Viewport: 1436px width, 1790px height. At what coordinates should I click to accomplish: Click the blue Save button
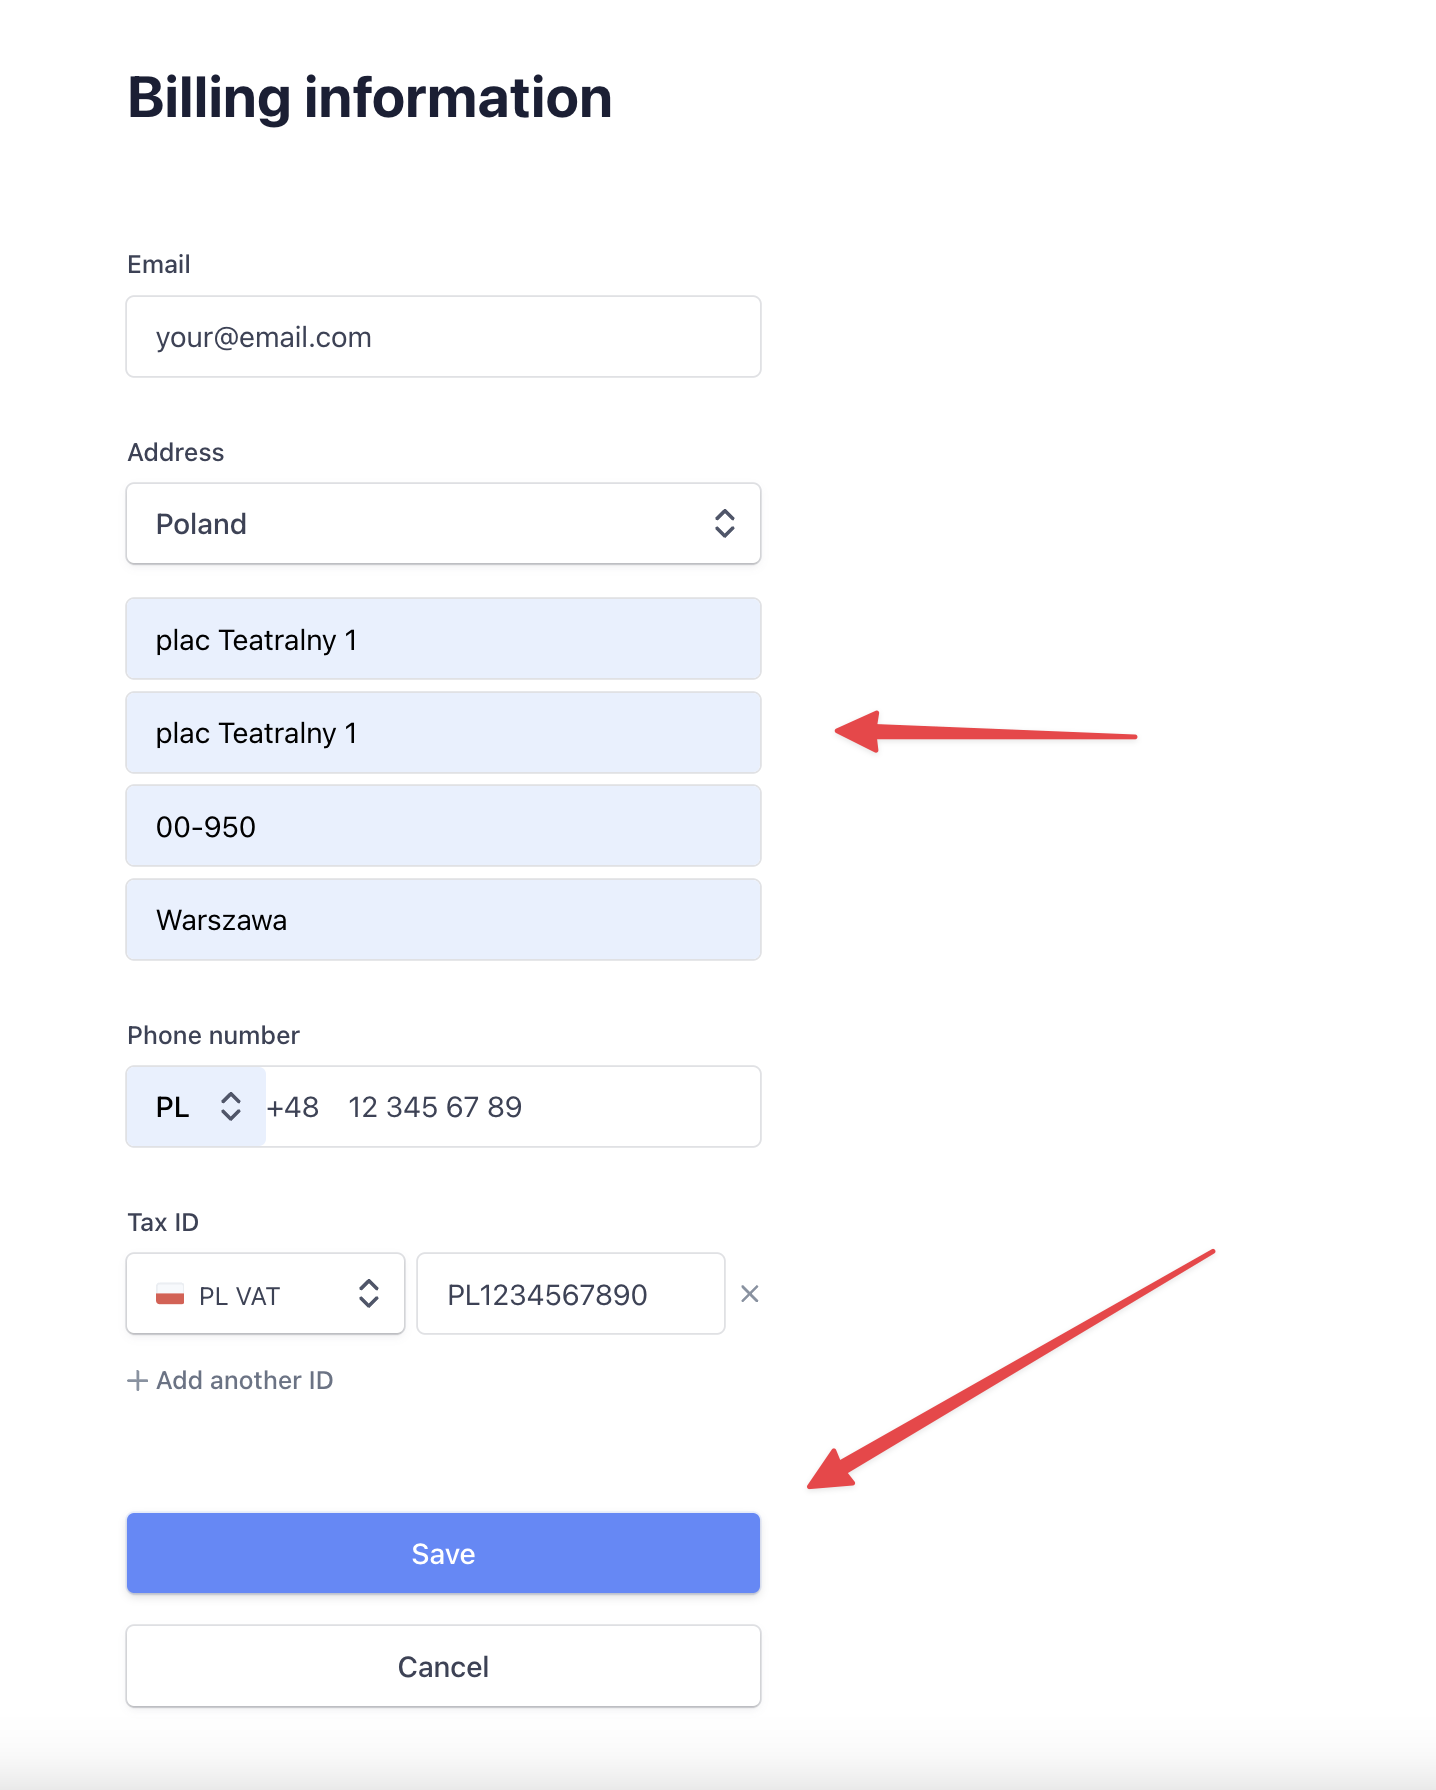pos(443,1553)
